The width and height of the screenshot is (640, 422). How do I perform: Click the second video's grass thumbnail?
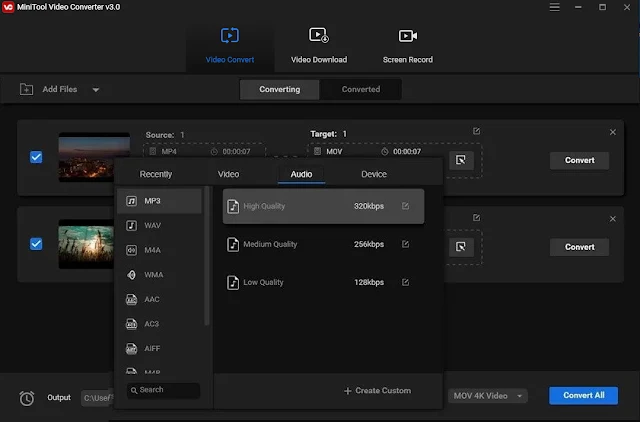[86, 244]
